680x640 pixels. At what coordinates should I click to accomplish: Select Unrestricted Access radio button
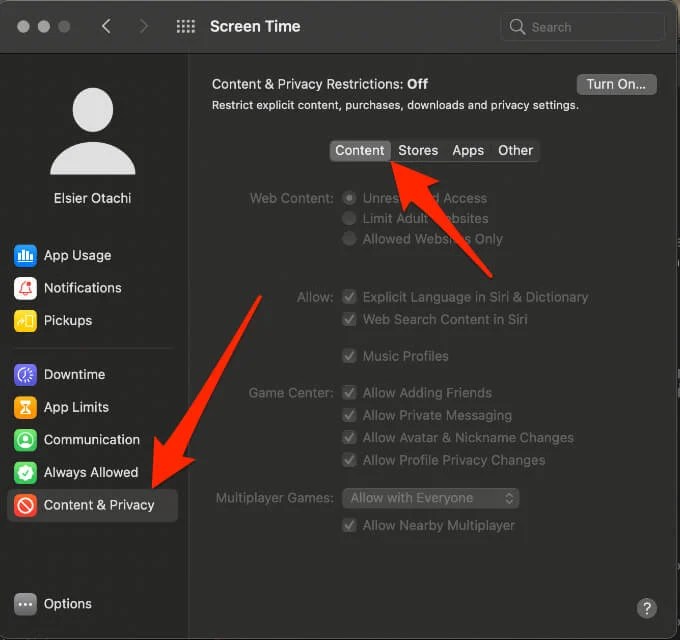(x=349, y=198)
